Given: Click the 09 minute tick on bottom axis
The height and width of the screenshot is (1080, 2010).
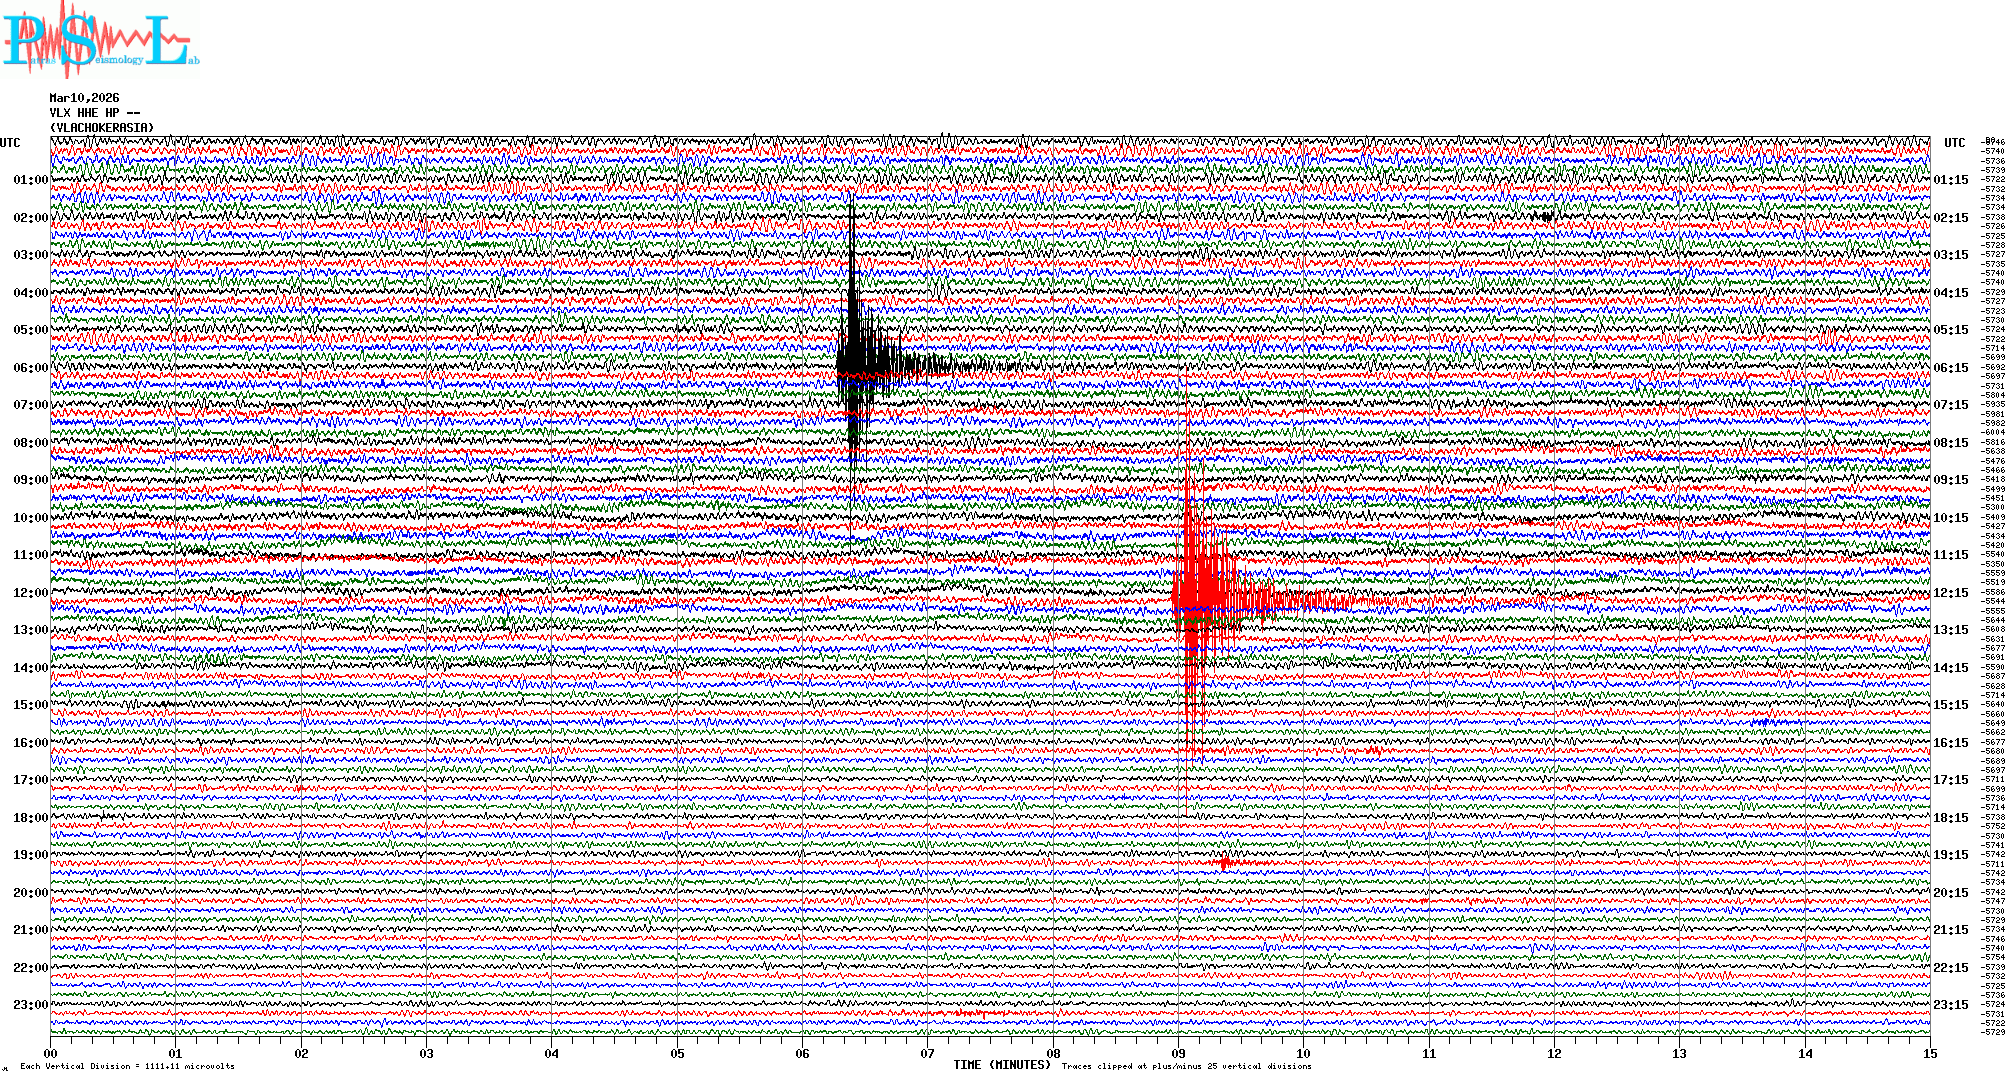Looking at the screenshot, I should coord(1178,1054).
